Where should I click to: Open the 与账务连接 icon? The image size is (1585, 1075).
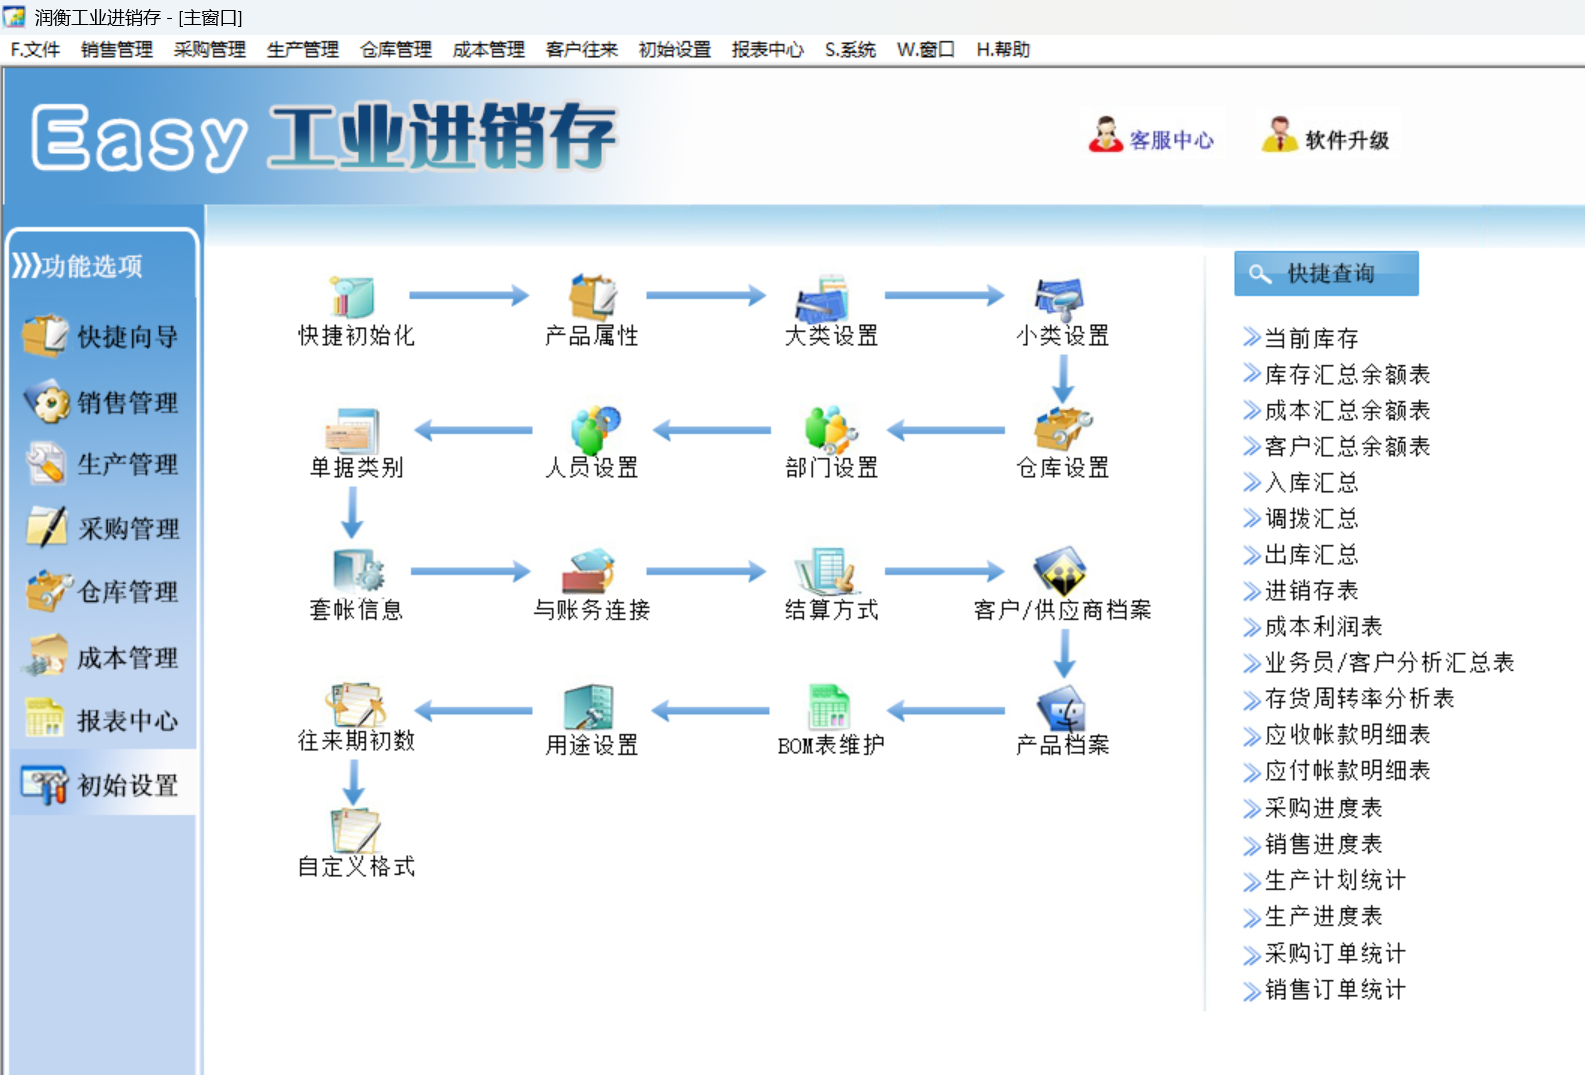pyautogui.click(x=589, y=570)
